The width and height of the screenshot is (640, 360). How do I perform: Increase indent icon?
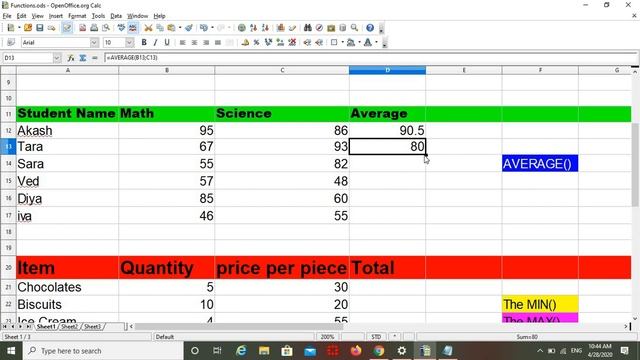coord(319,42)
